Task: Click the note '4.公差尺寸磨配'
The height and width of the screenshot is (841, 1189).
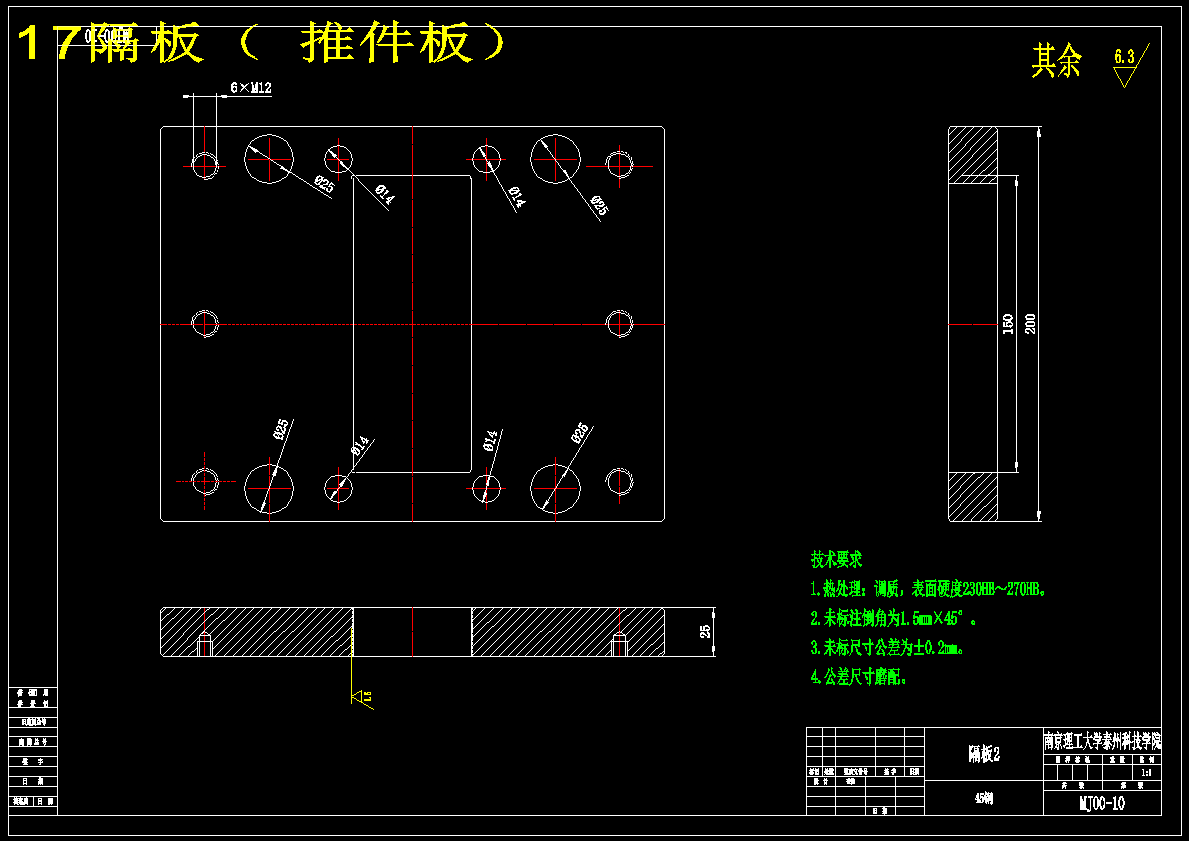Action: [859, 678]
